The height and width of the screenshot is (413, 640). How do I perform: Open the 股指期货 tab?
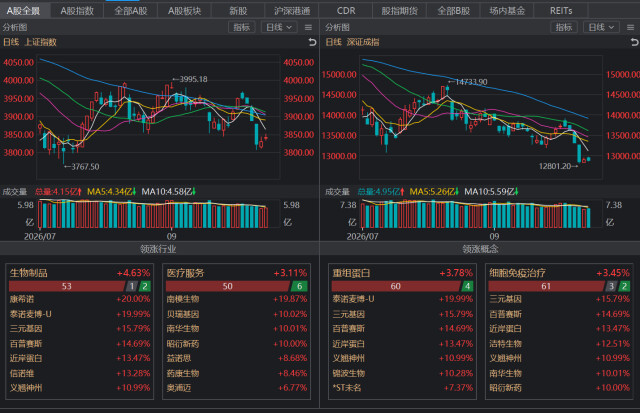(x=400, y=11)
